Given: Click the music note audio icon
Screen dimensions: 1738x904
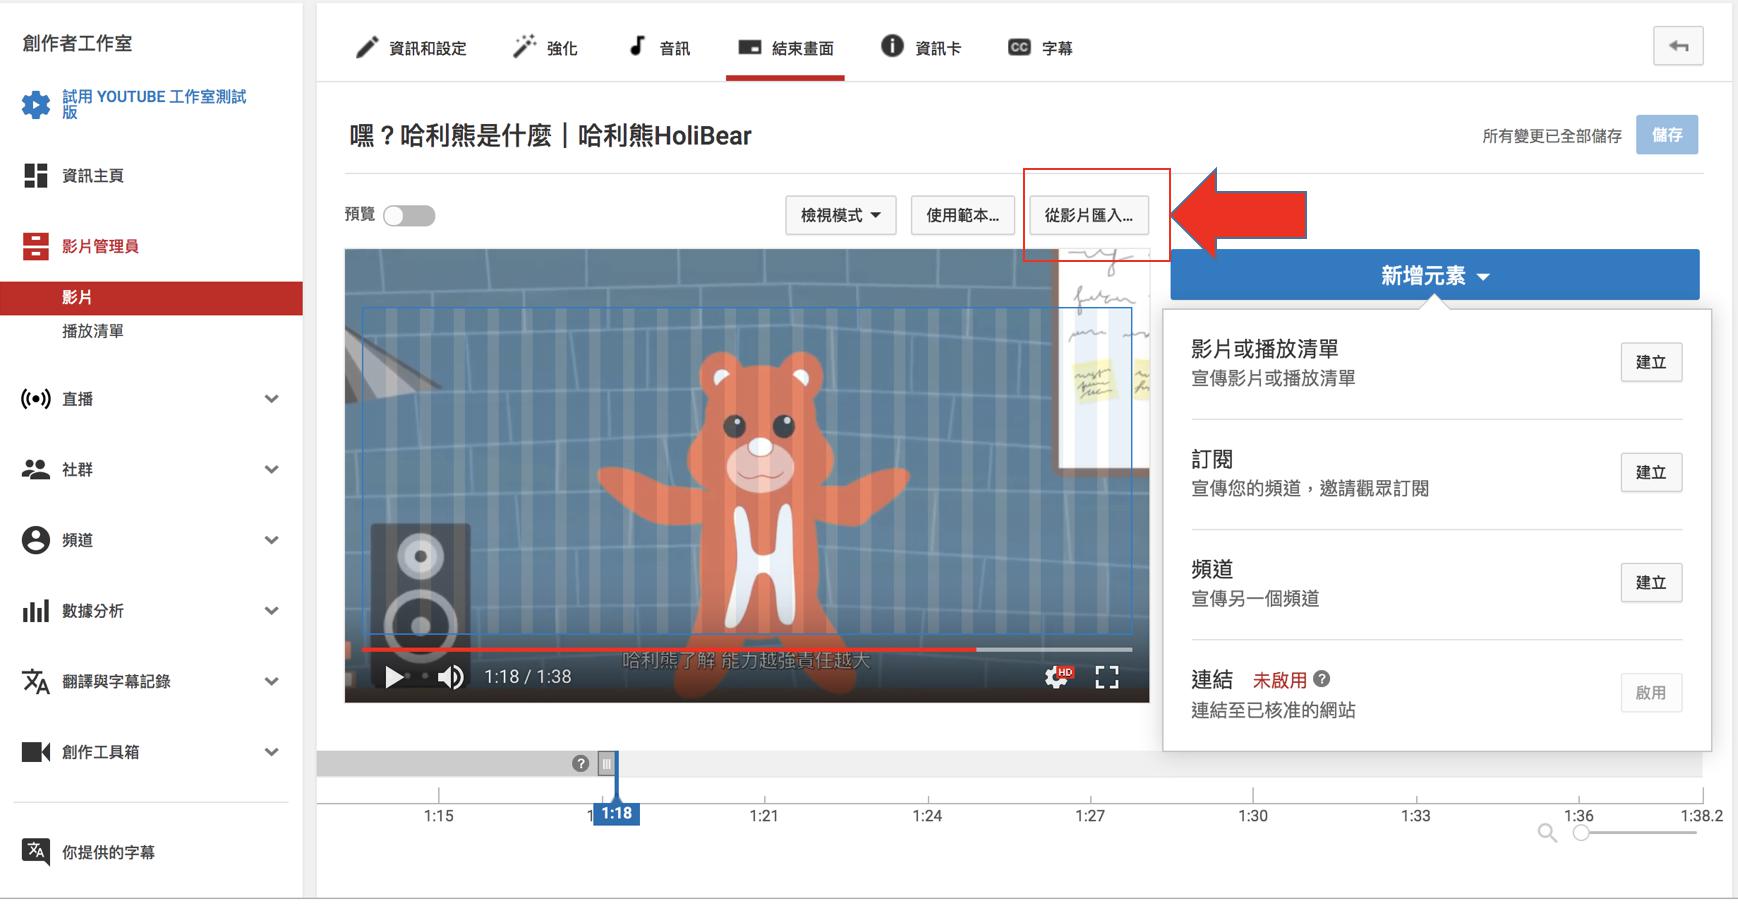Looking at the screenshot, I should (x=637, y=46).
